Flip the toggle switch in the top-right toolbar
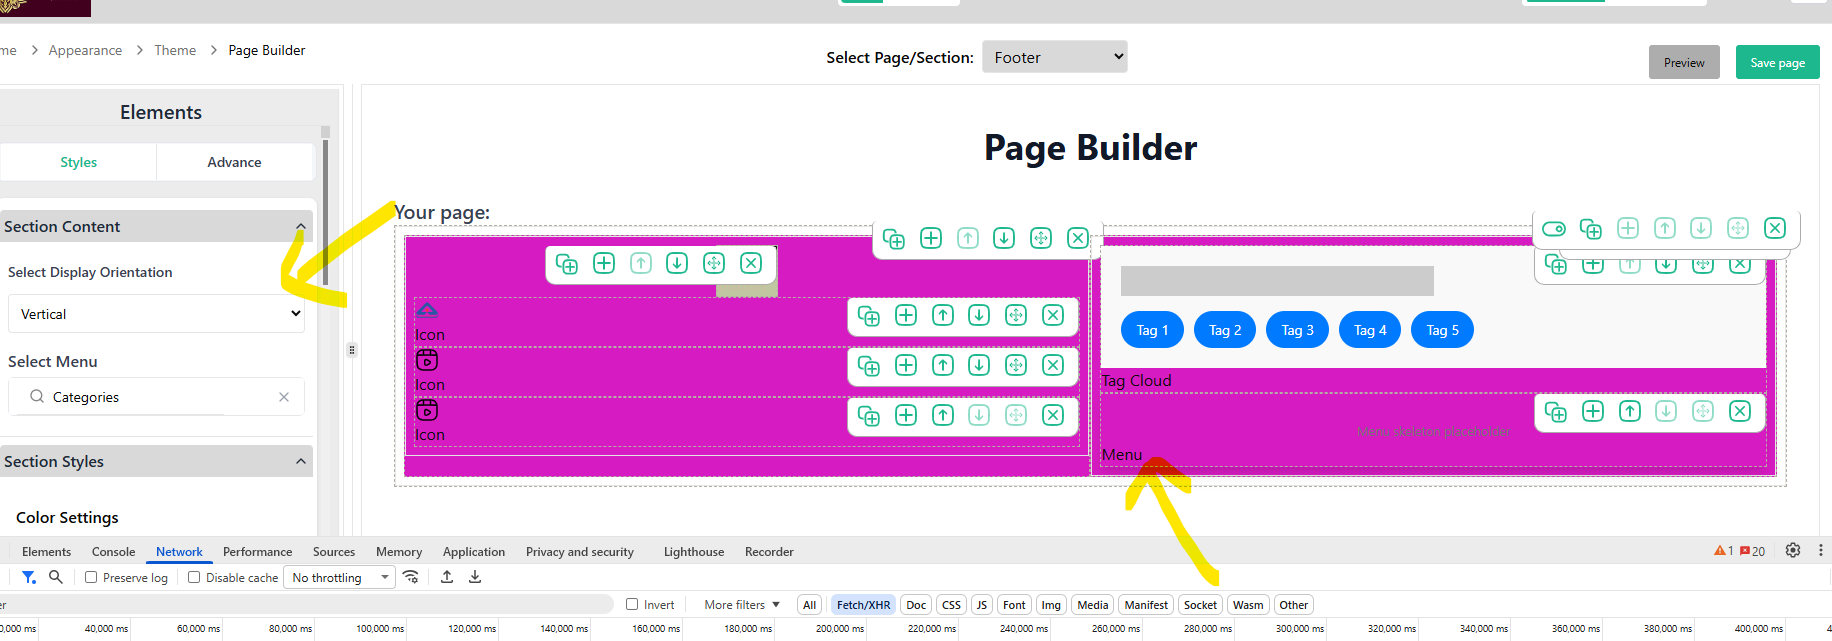This screenshot has width=1832, height=641. click(x=1554, y=229)
